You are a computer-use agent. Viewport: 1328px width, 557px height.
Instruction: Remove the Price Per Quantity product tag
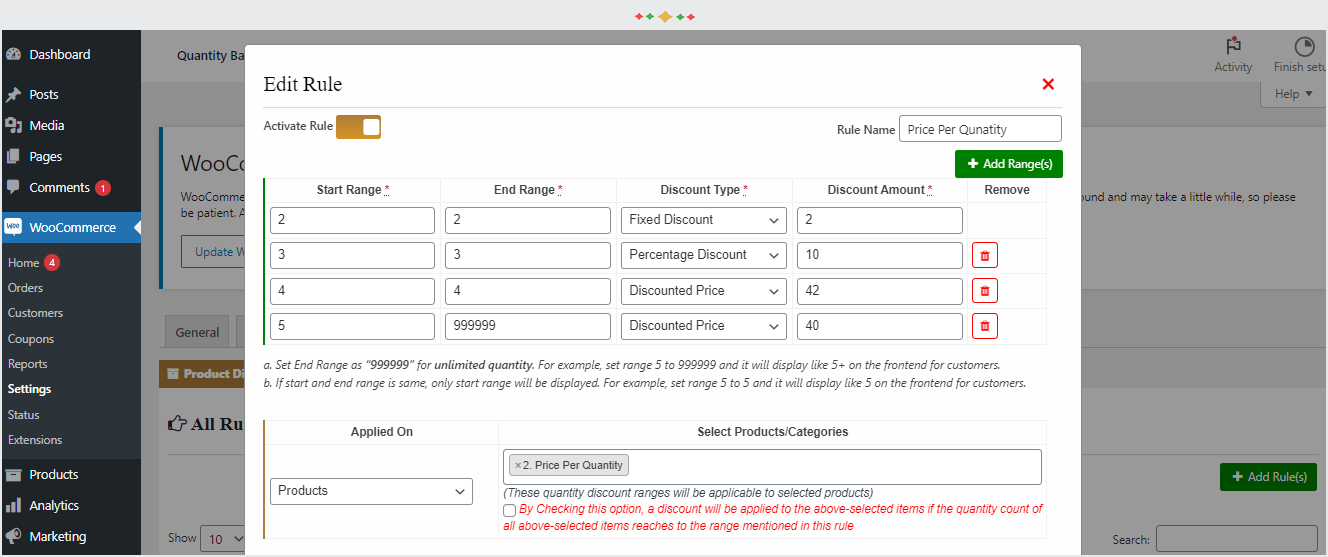coord(518,465)
